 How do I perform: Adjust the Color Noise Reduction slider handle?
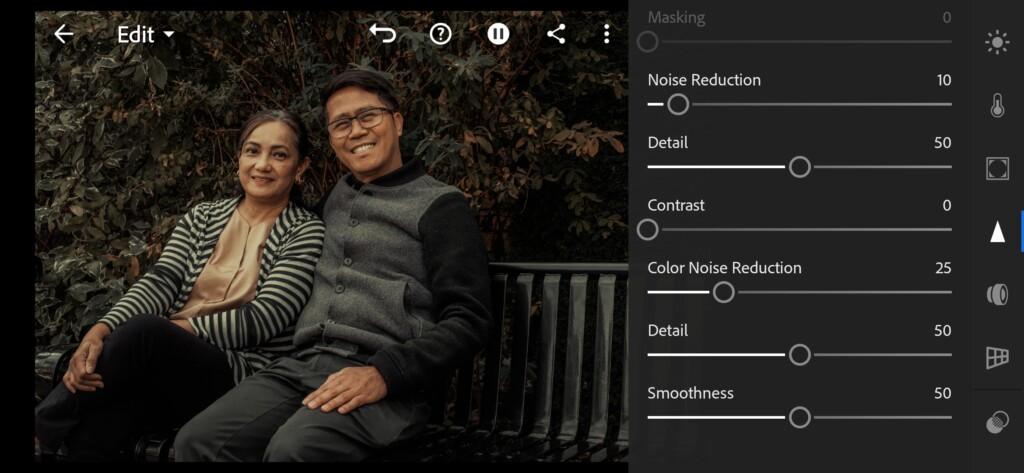(723, 293)
